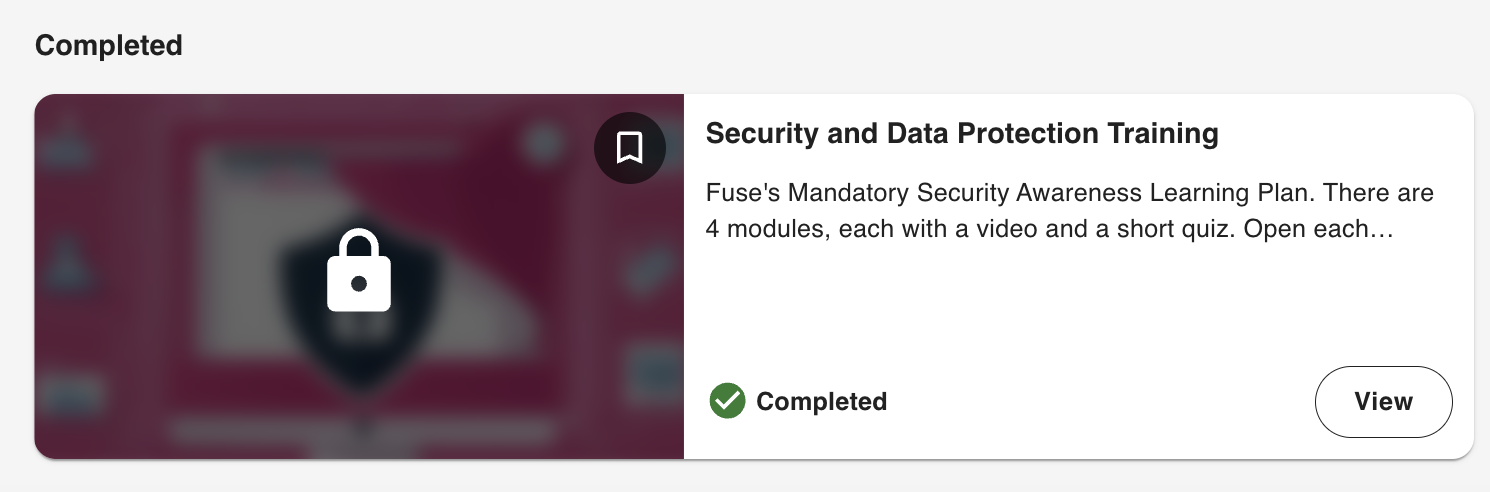Select the Completed section heading
This screenshot has width=1490, height=492.
tap(109, 45)
